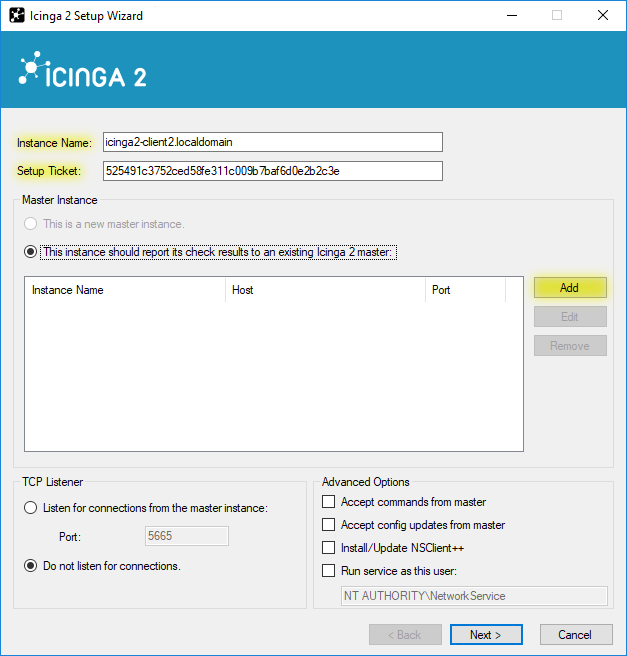
Task: Go back with the '< Back' button
Action: (405, 635)
